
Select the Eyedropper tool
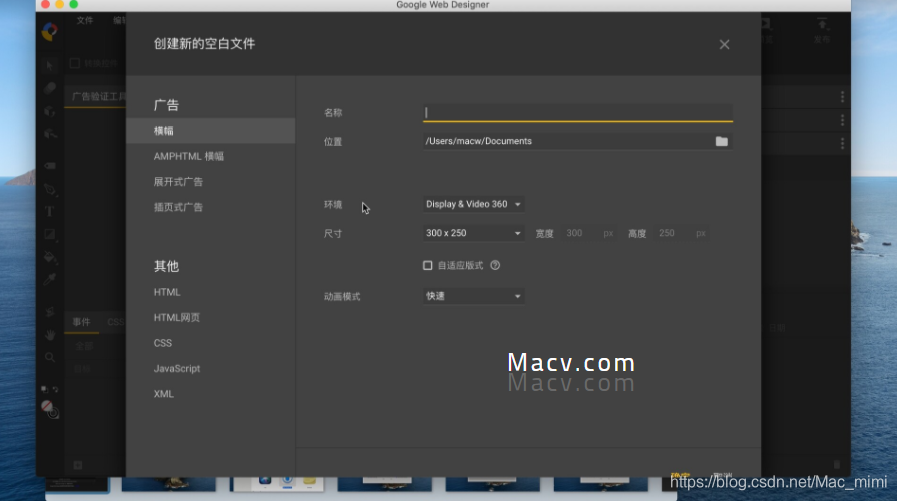[50, 279]
